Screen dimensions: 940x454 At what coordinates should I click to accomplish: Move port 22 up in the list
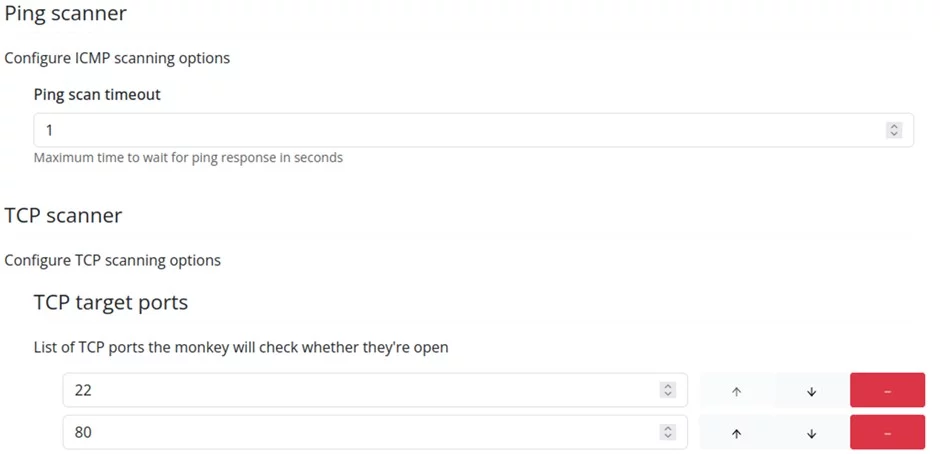coord(736,391)
